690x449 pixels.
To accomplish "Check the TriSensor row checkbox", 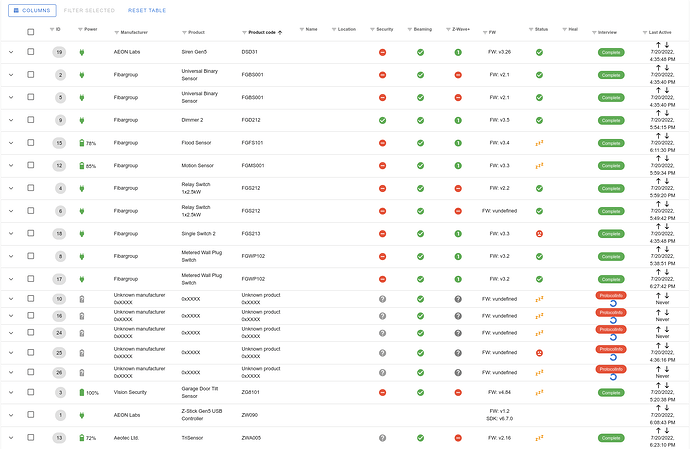I will point(30,438).
